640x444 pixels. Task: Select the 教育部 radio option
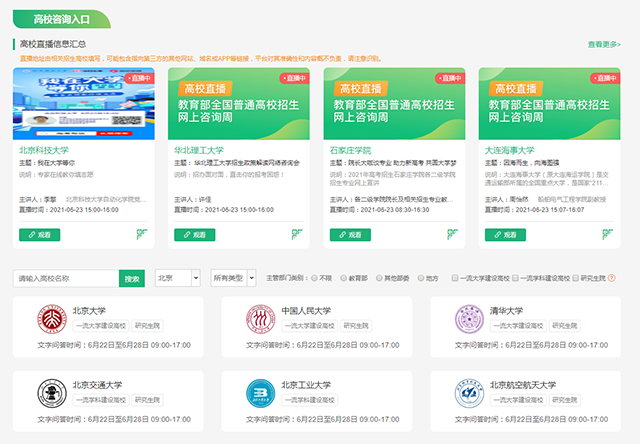tap(344, 278)
